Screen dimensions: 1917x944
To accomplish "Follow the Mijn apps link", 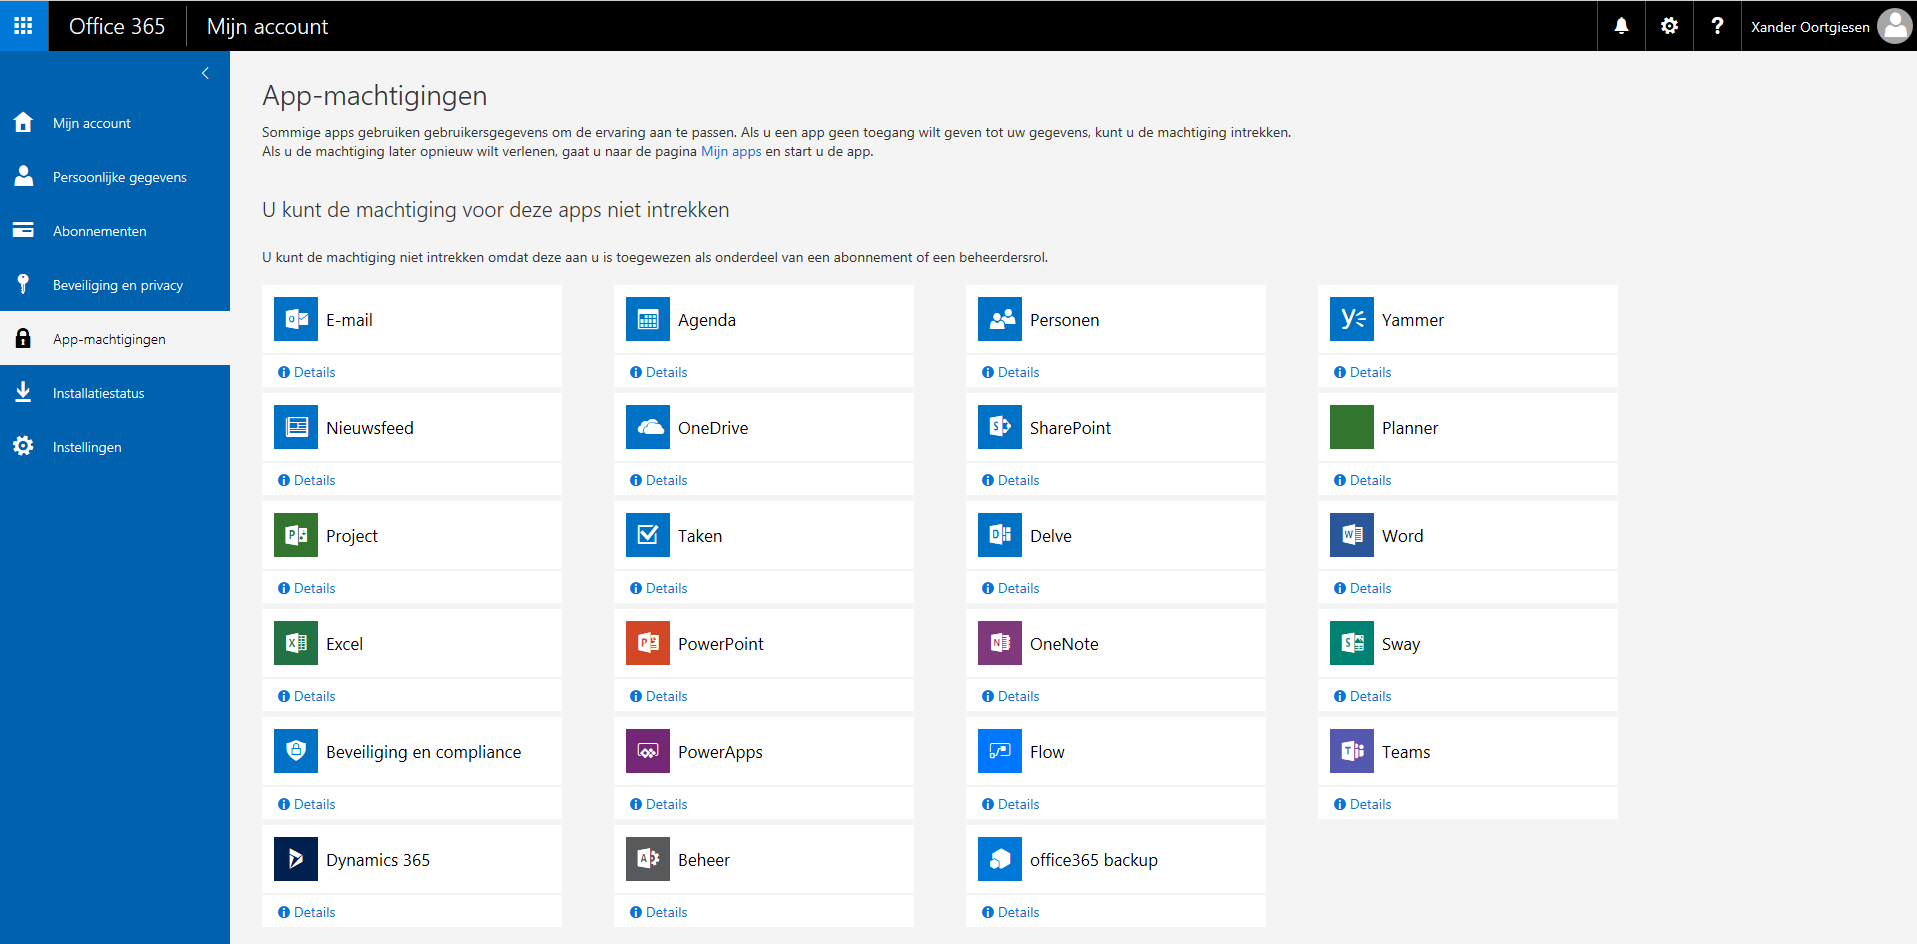I will [731, 152].
